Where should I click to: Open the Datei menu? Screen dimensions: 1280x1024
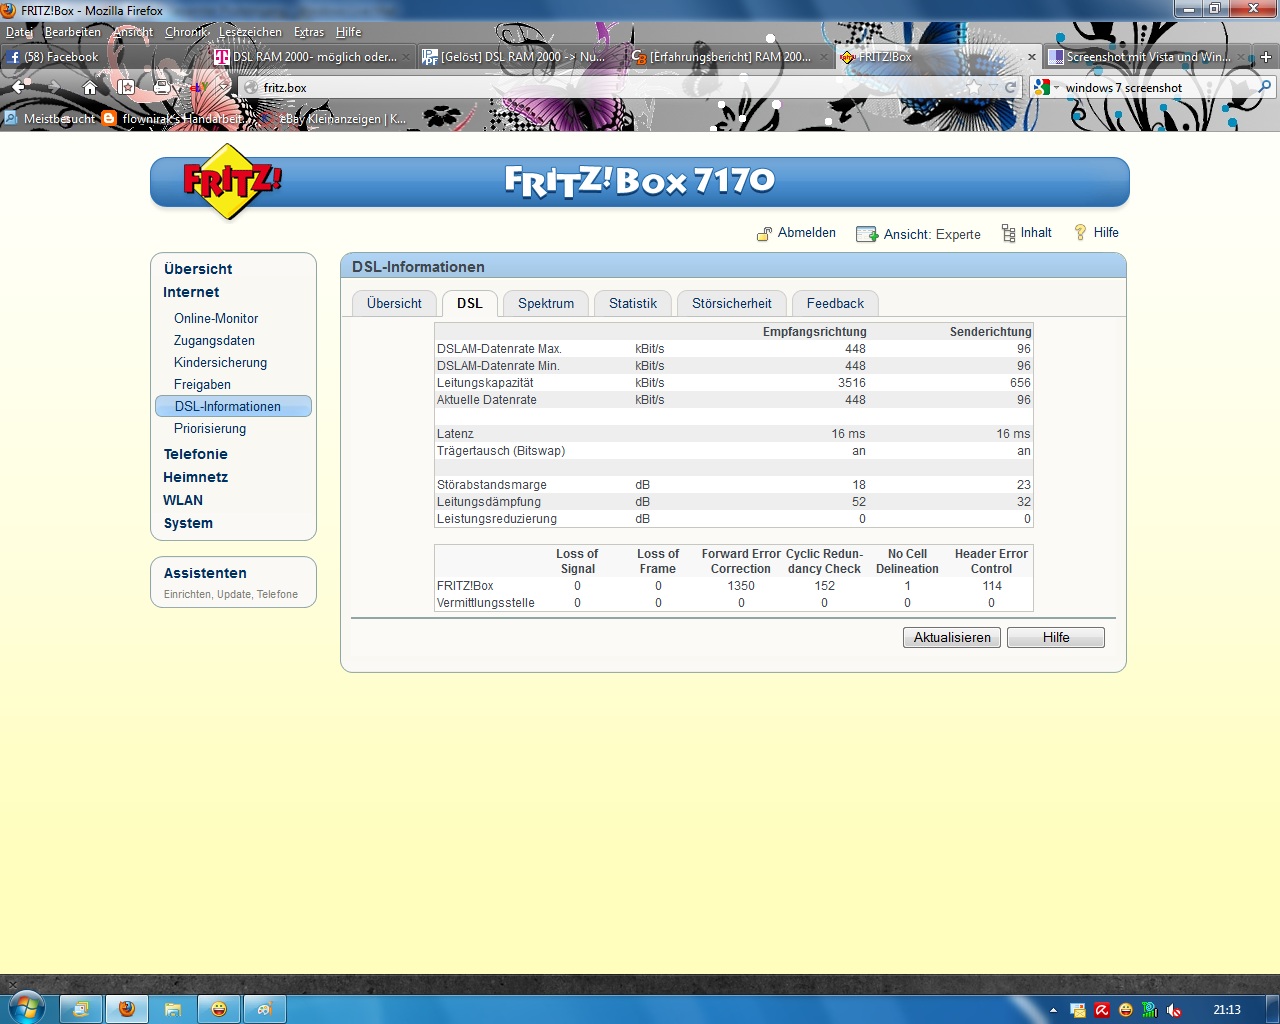coord(19,32)
